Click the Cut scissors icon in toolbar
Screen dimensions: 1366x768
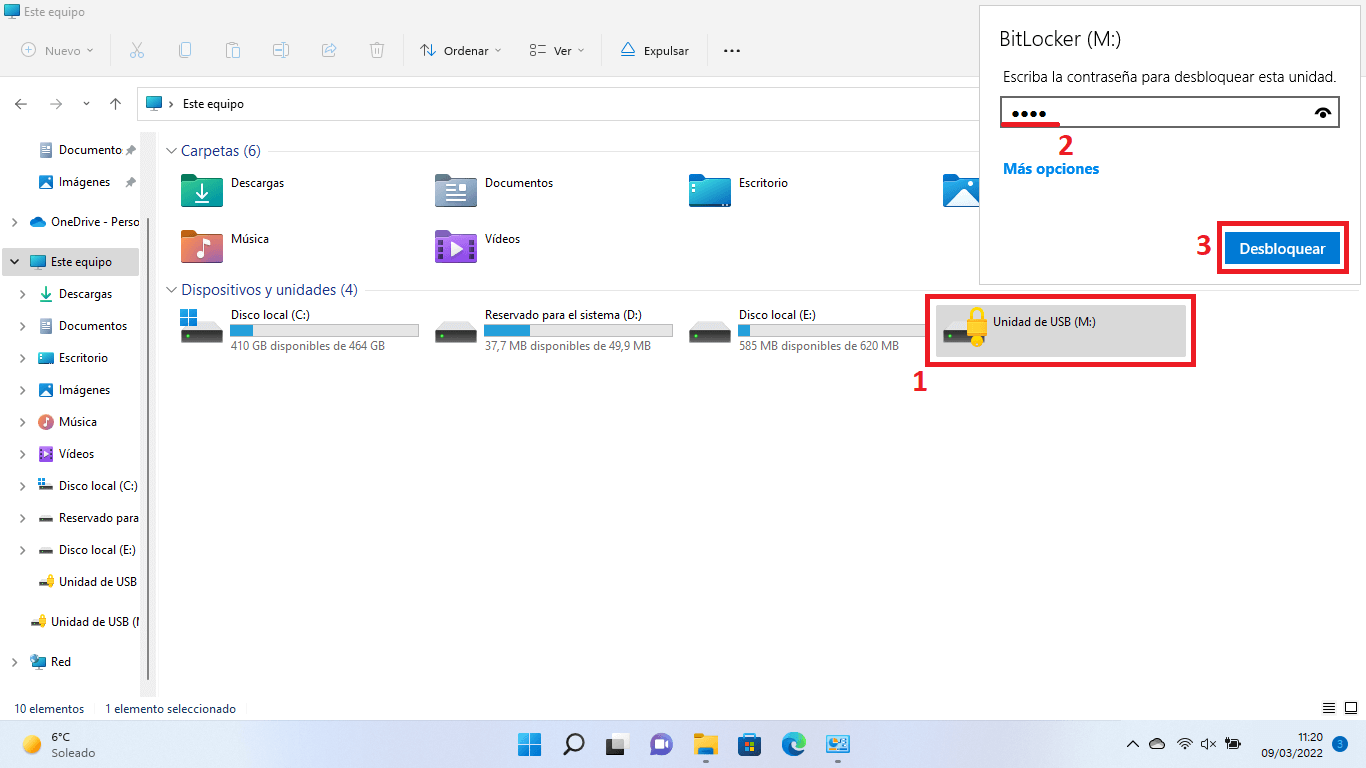137,50
